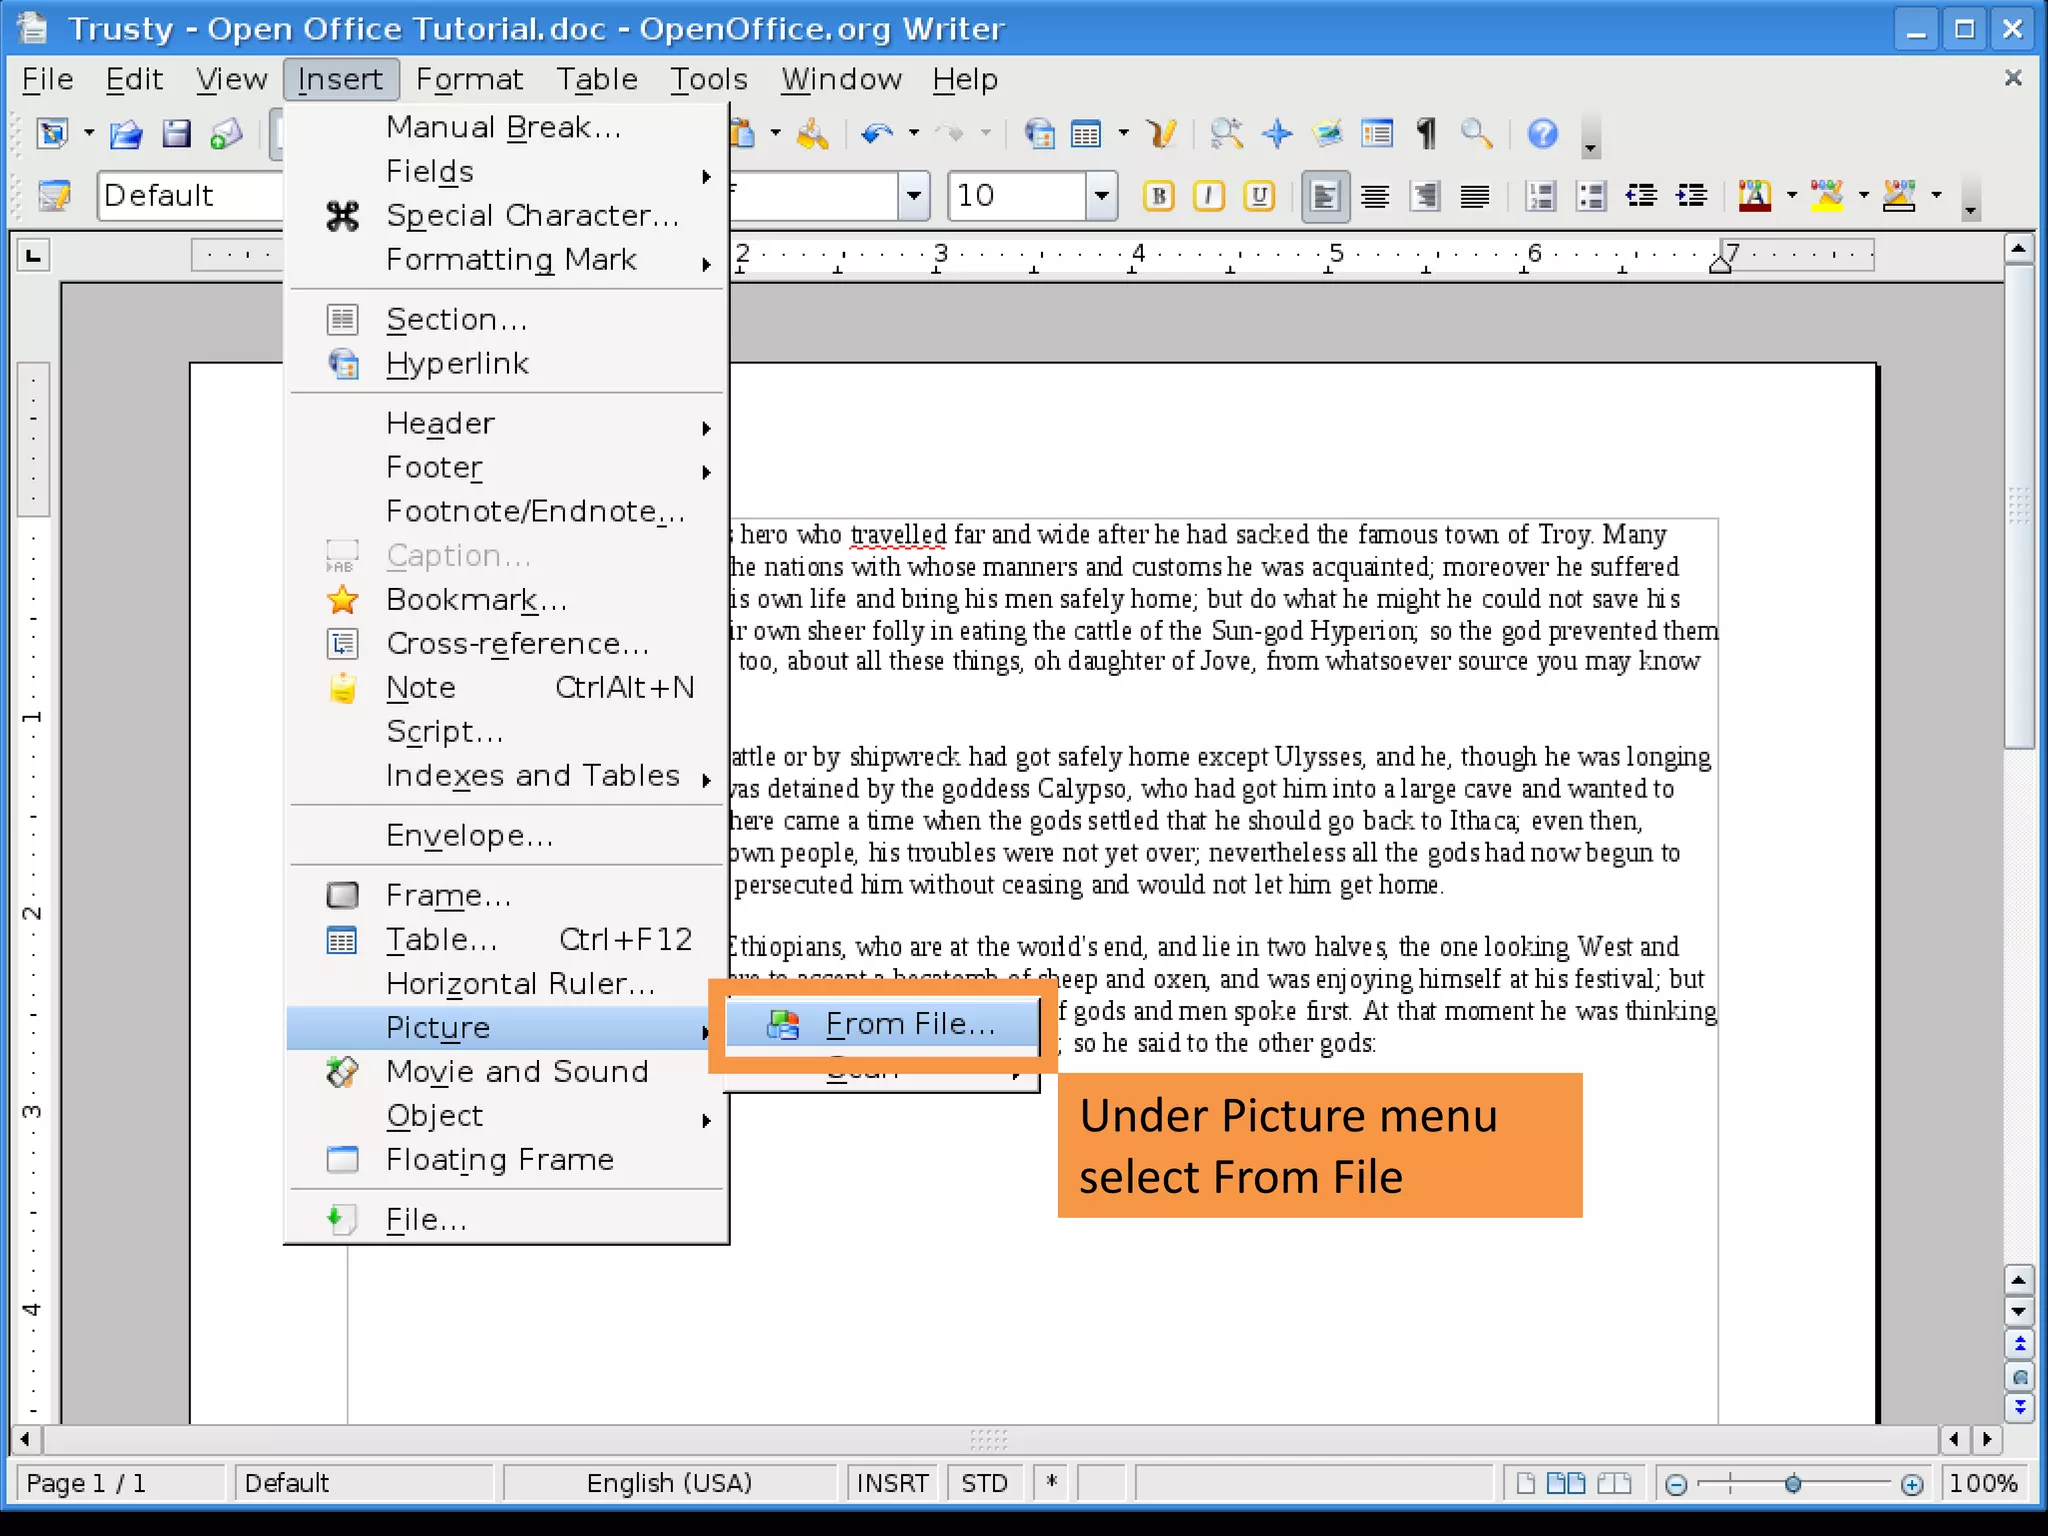Click the horizontal scrollbar track
Screen dimensions: 2048x1536
990,1440
